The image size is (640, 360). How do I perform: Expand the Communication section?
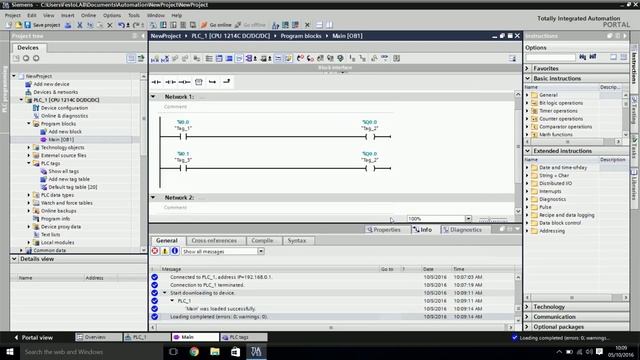[527, 317]
